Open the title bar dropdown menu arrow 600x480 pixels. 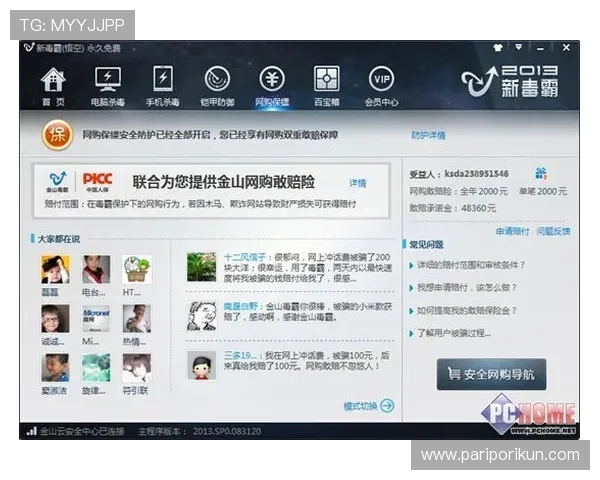pos(519,47)
